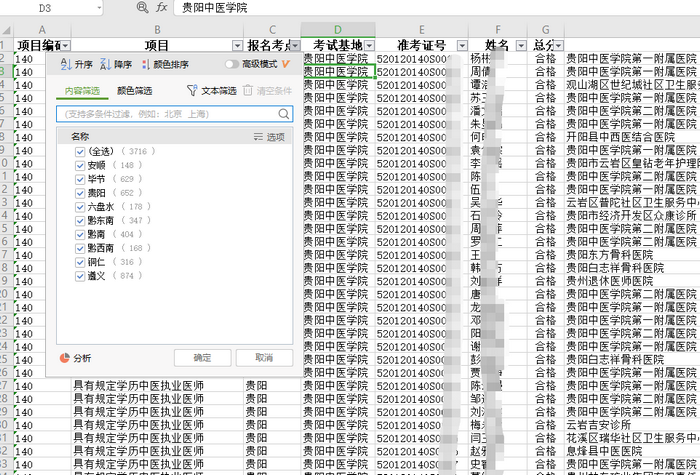Uncheck the 贵阳 checkbox
This screenshot has height=475, width=700.
80,192
